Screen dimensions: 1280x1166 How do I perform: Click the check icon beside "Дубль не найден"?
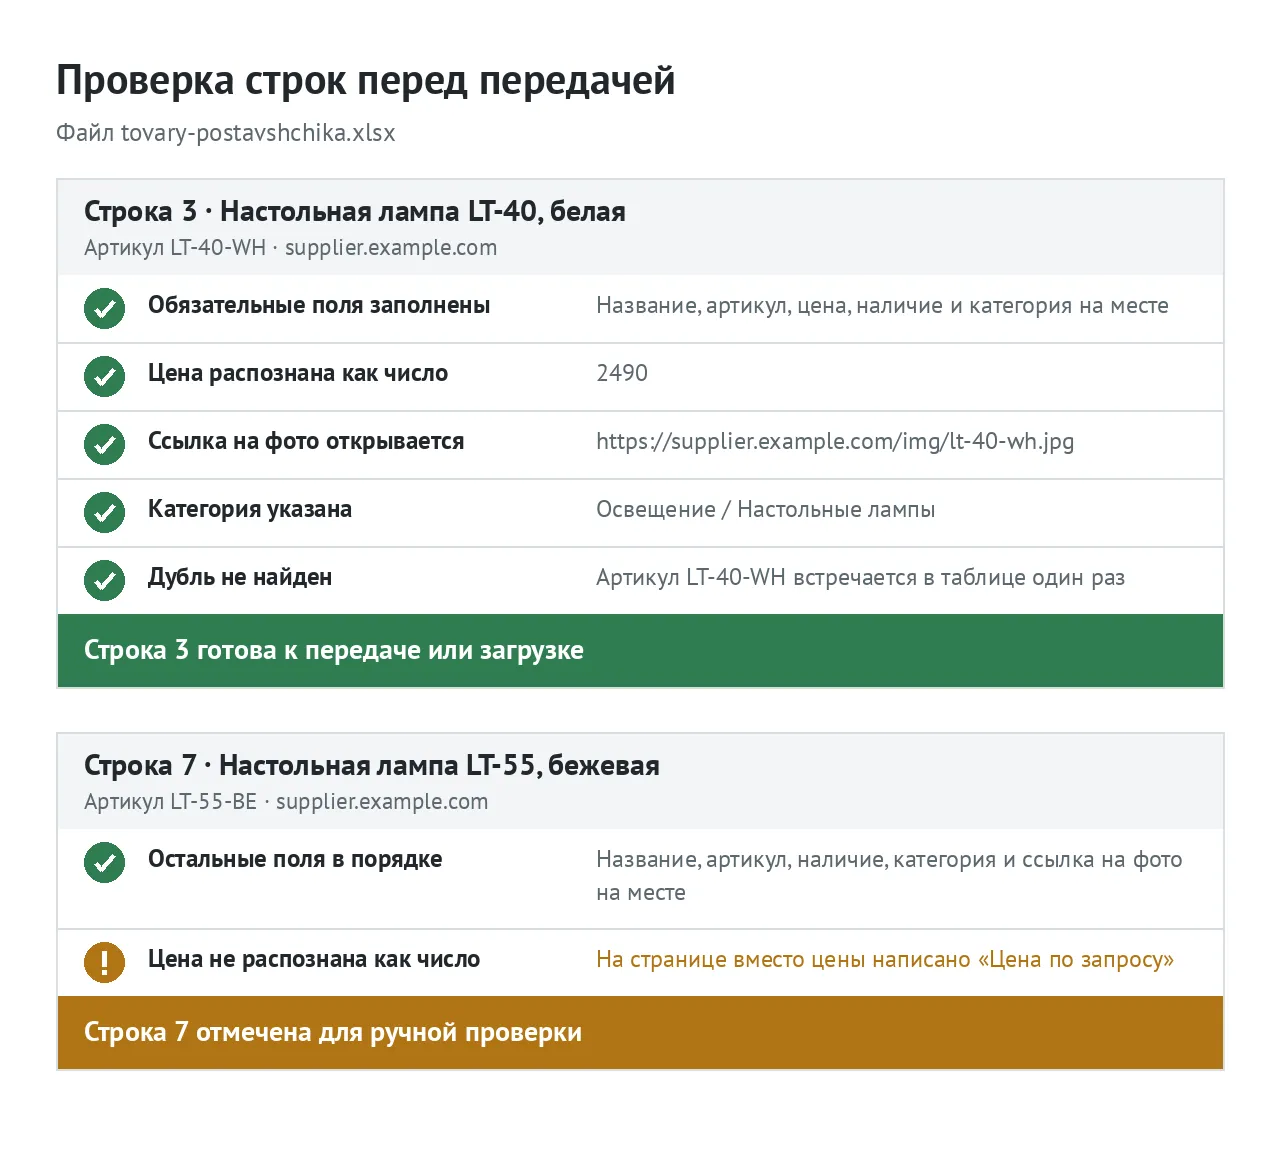(x=104, y=580)
